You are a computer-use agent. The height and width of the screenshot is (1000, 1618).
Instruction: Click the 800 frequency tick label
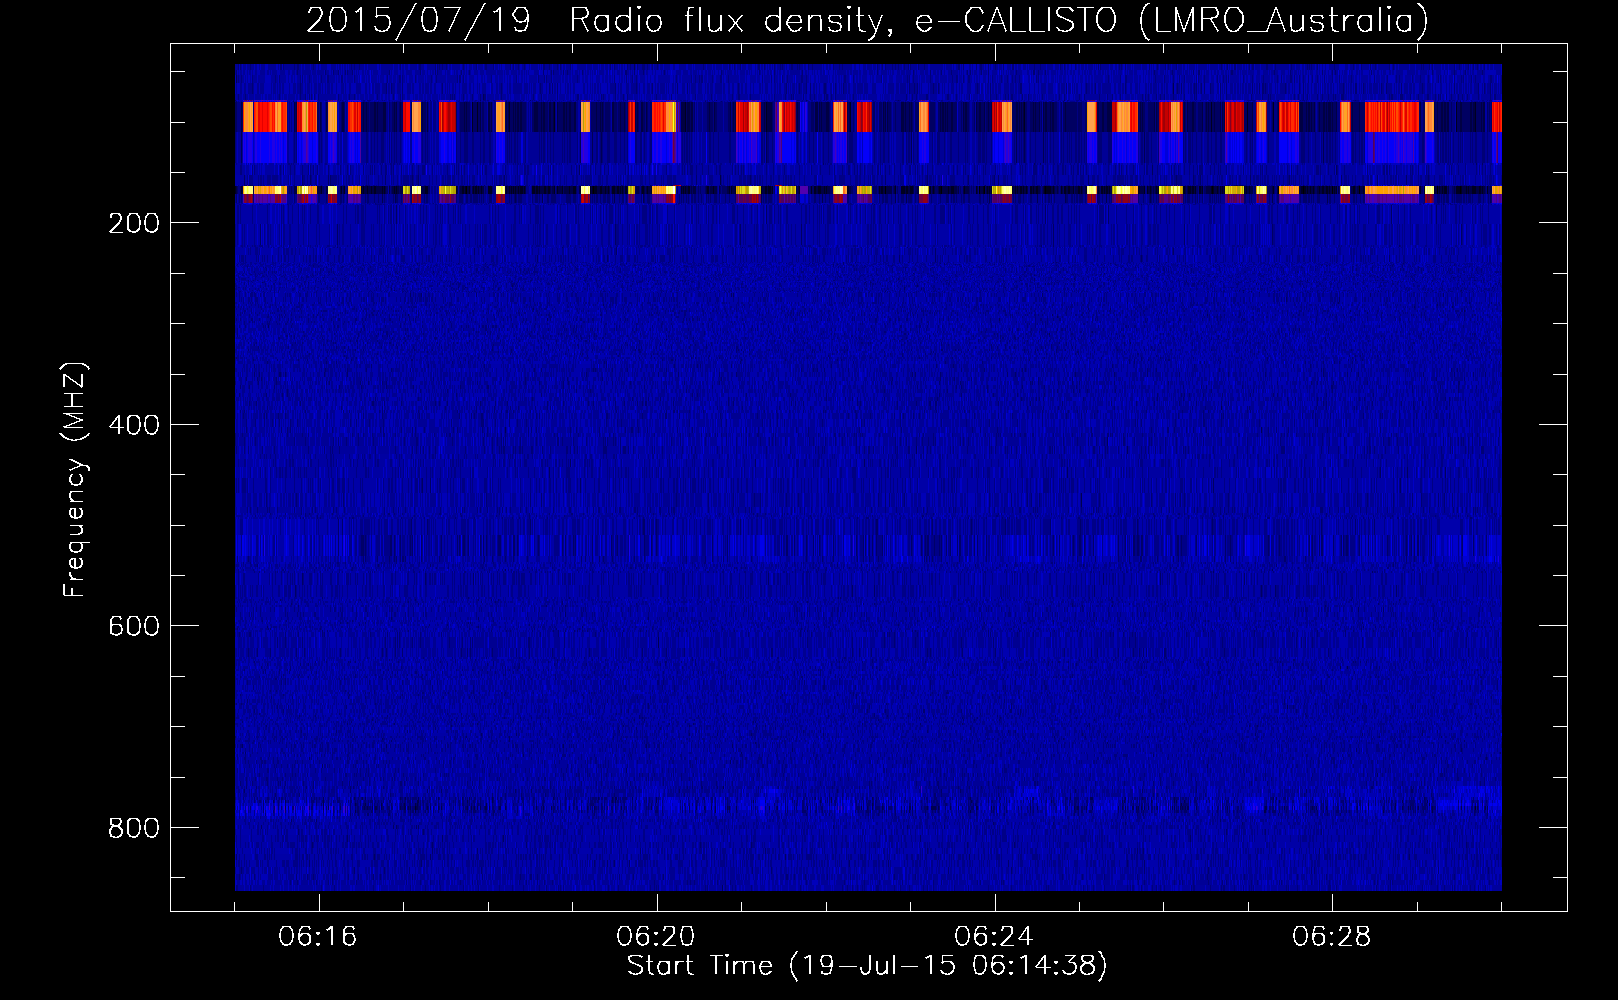click(133, 828)
